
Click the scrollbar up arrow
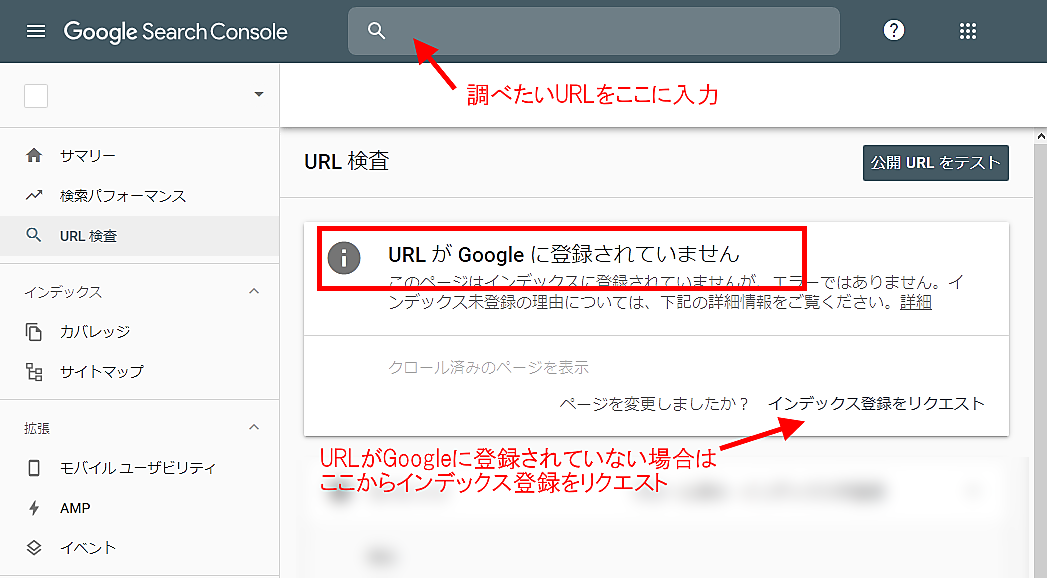click(x=1040, y=136)
